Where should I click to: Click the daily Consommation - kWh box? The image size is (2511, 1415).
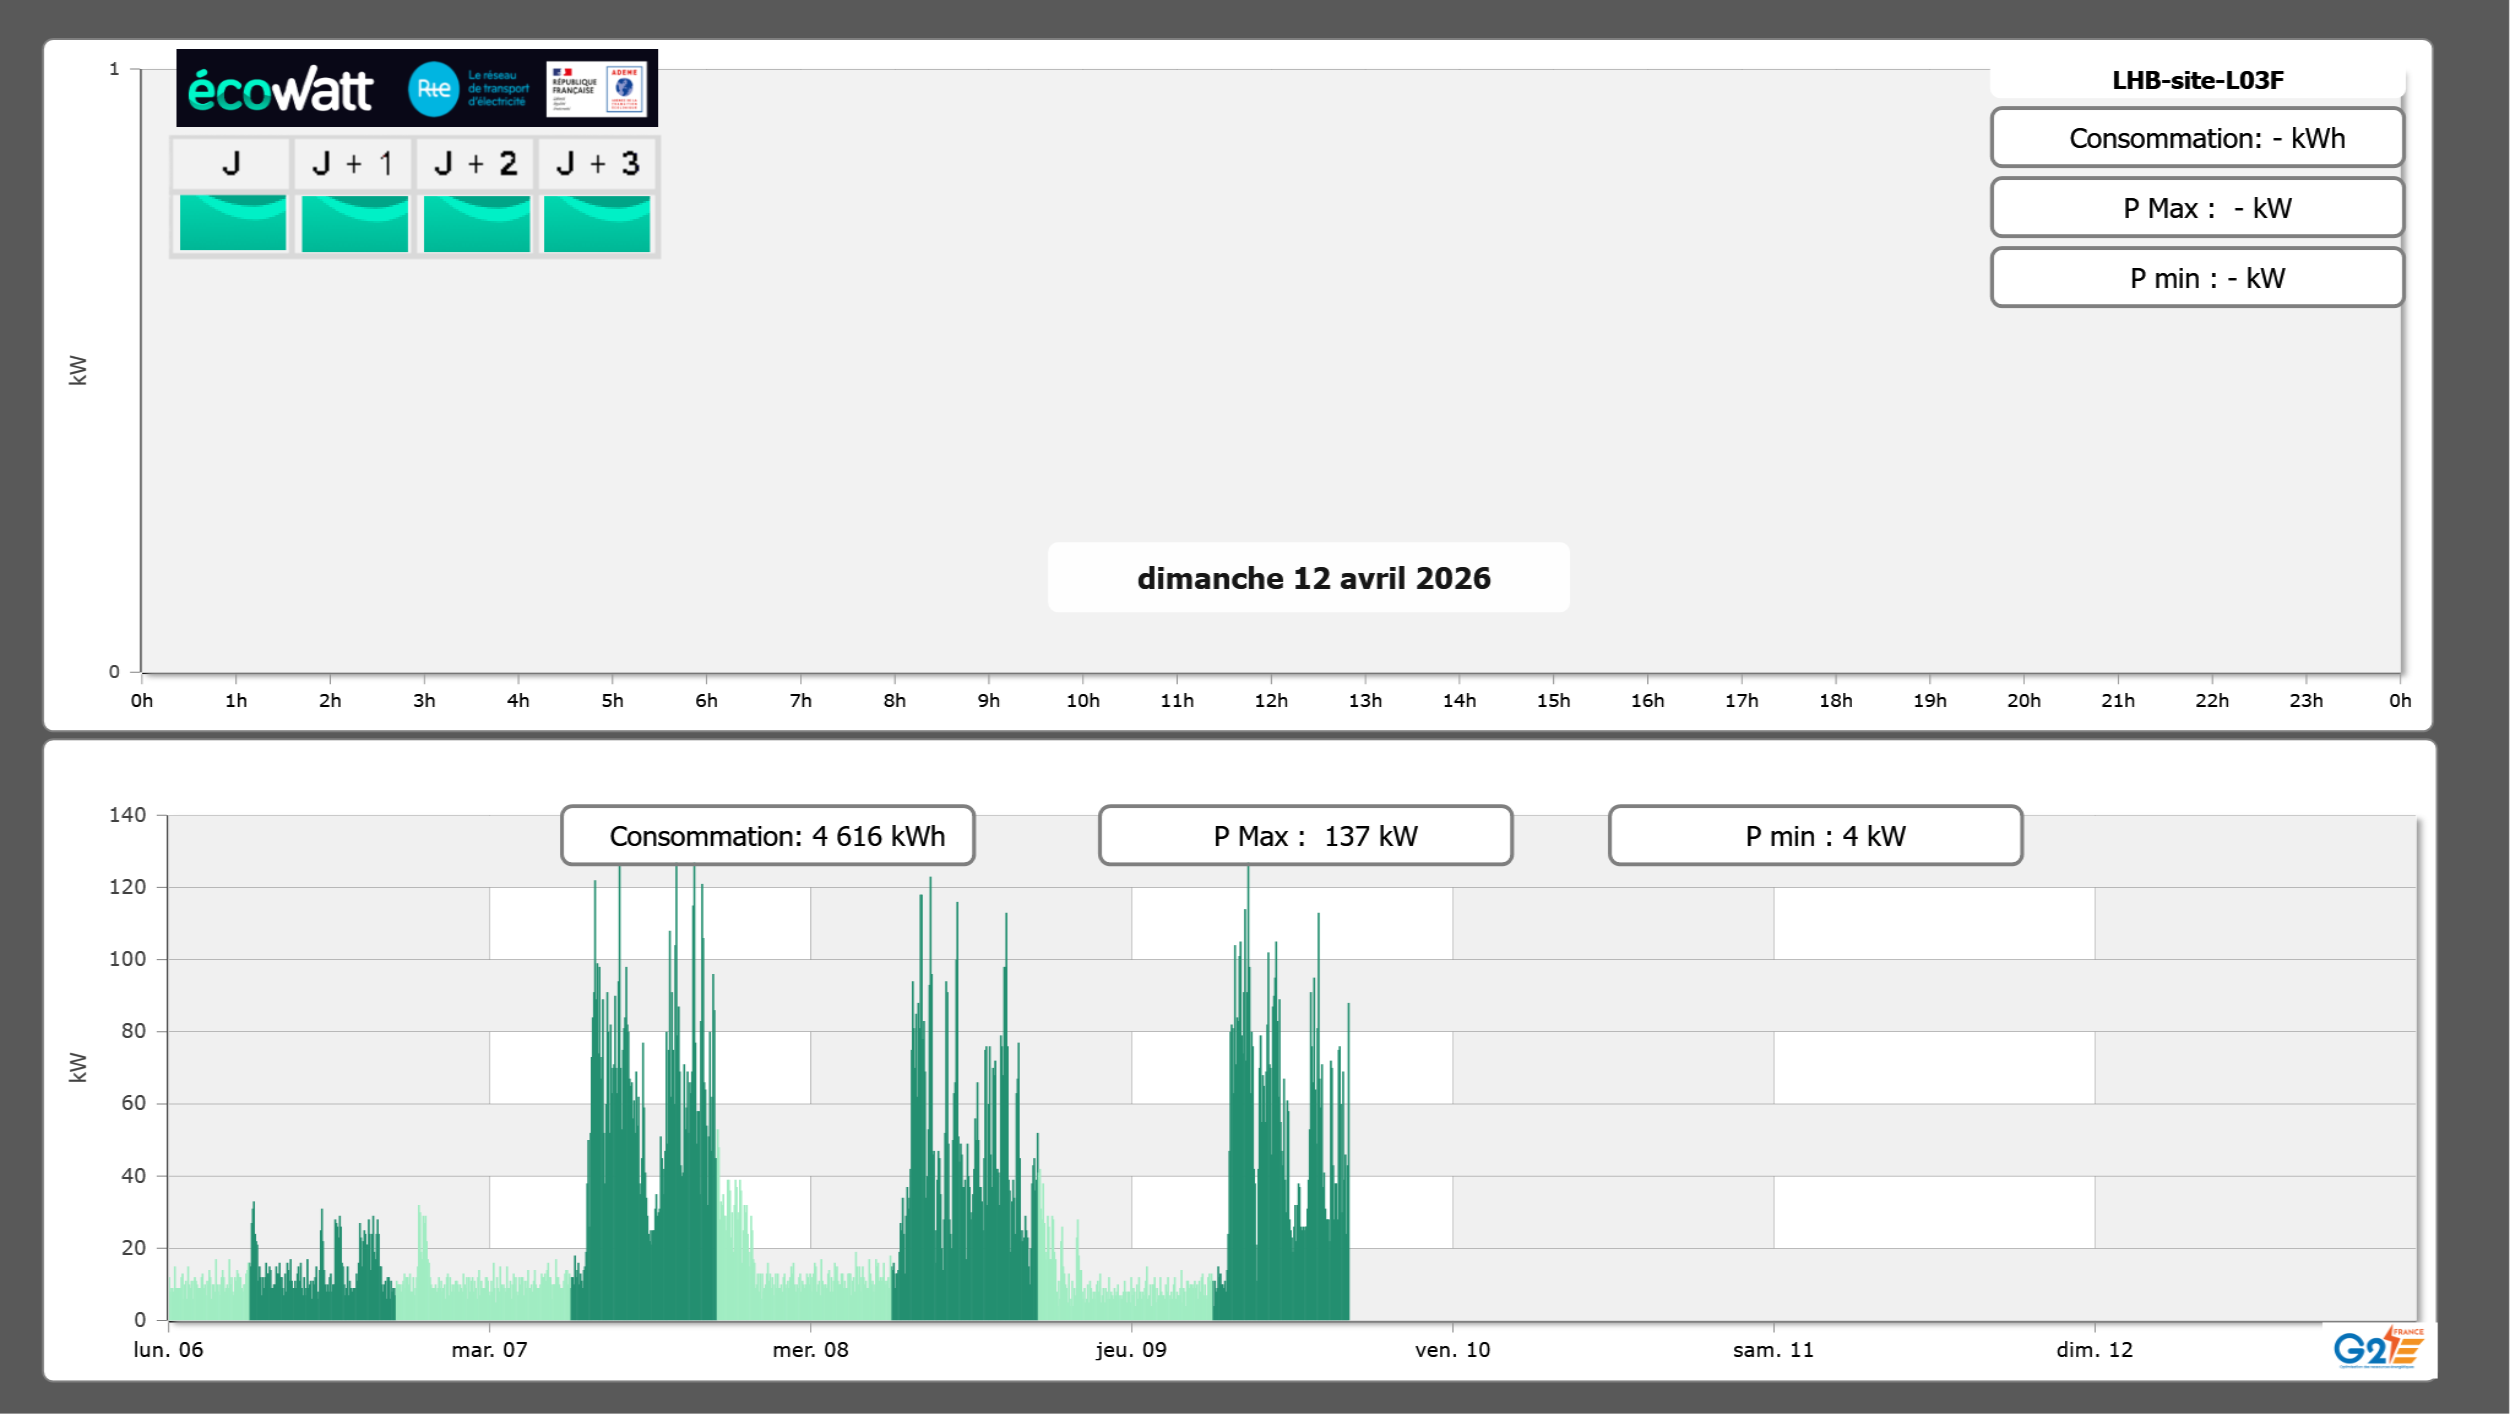point(2197,138)
